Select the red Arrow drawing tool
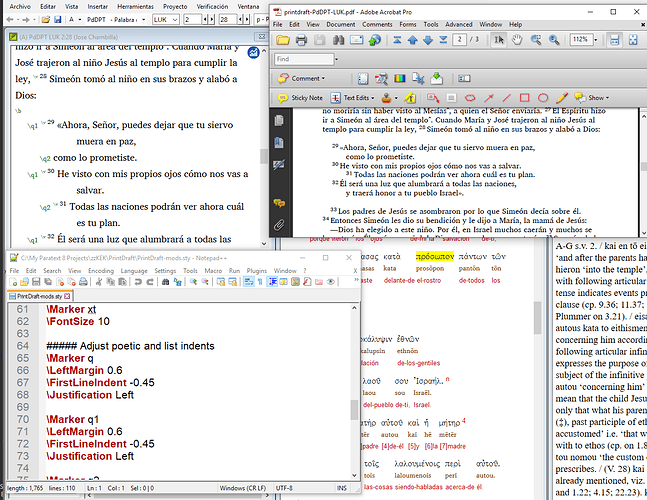This screenshot has width=647, height=500. pyautogui.click(x=489, y=98)
